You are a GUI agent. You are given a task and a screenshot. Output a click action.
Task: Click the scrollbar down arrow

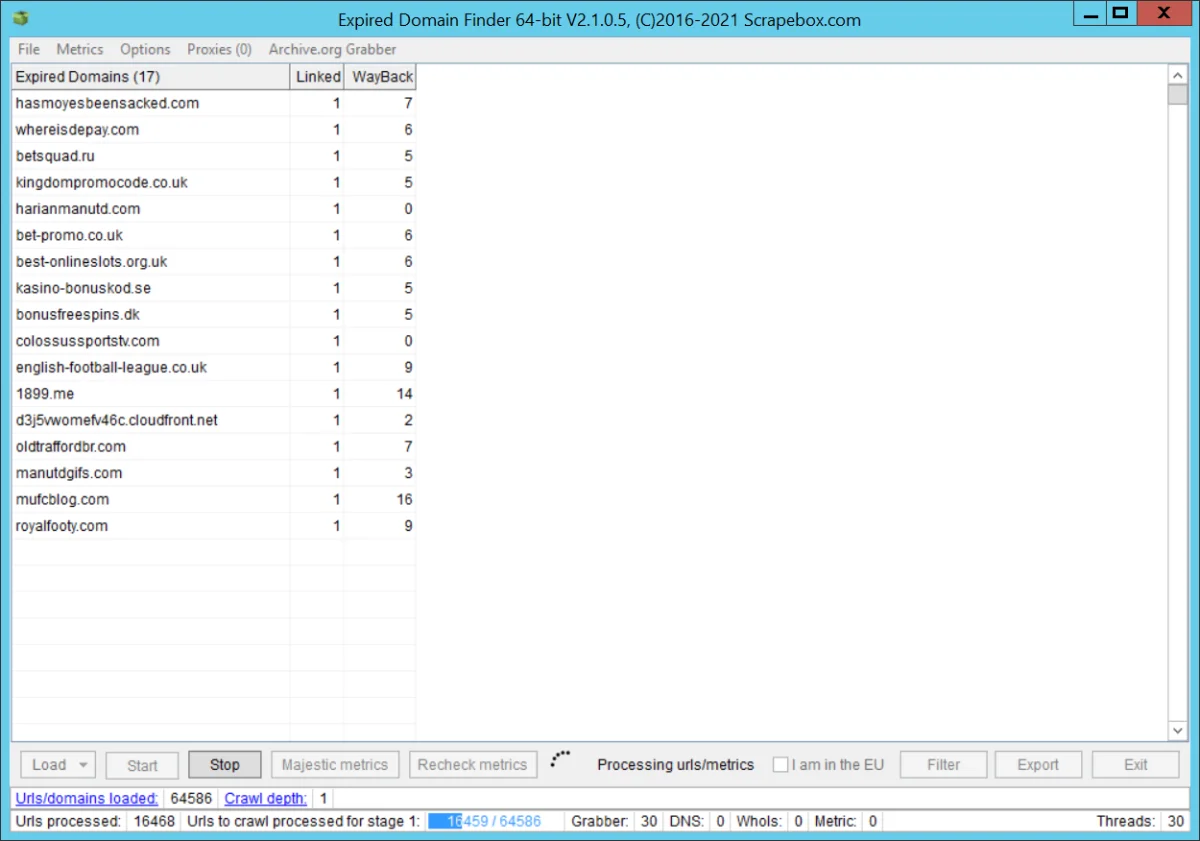[x=1177, y=731]
